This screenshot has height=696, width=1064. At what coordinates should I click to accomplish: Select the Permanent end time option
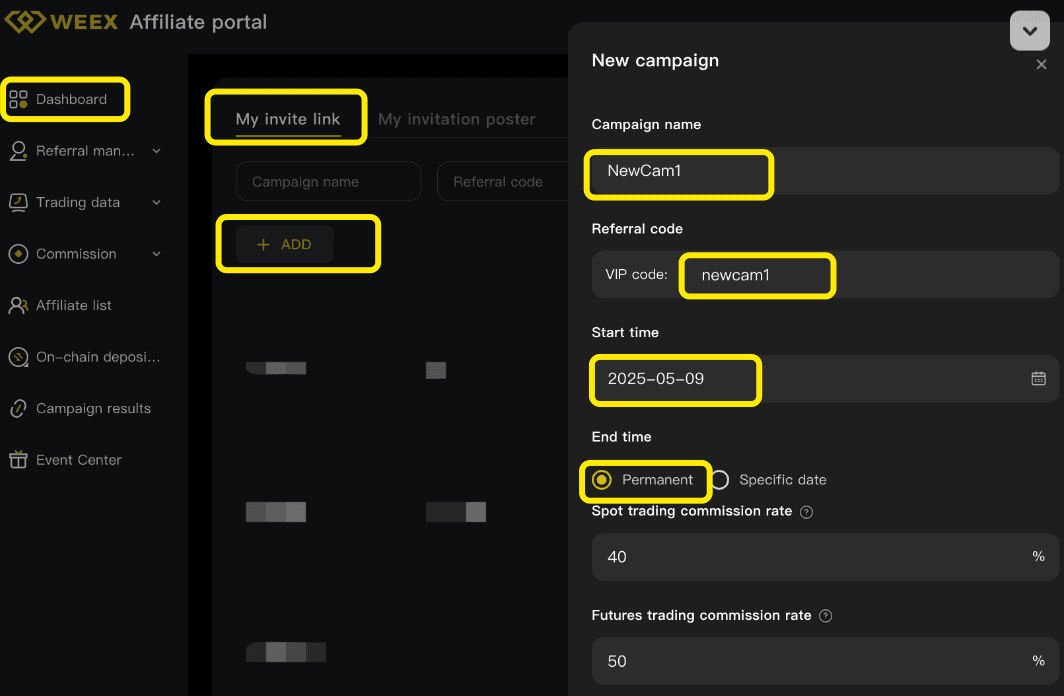click(x=602, y=480)
